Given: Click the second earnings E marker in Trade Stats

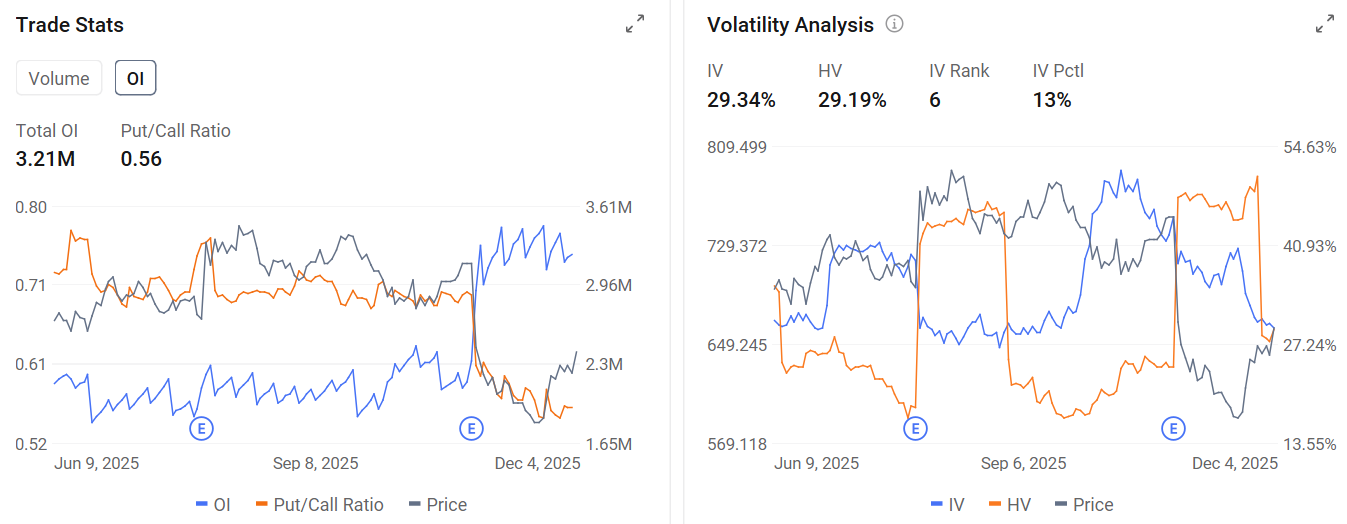Looking at the screenshot, I should pos(470,428).
